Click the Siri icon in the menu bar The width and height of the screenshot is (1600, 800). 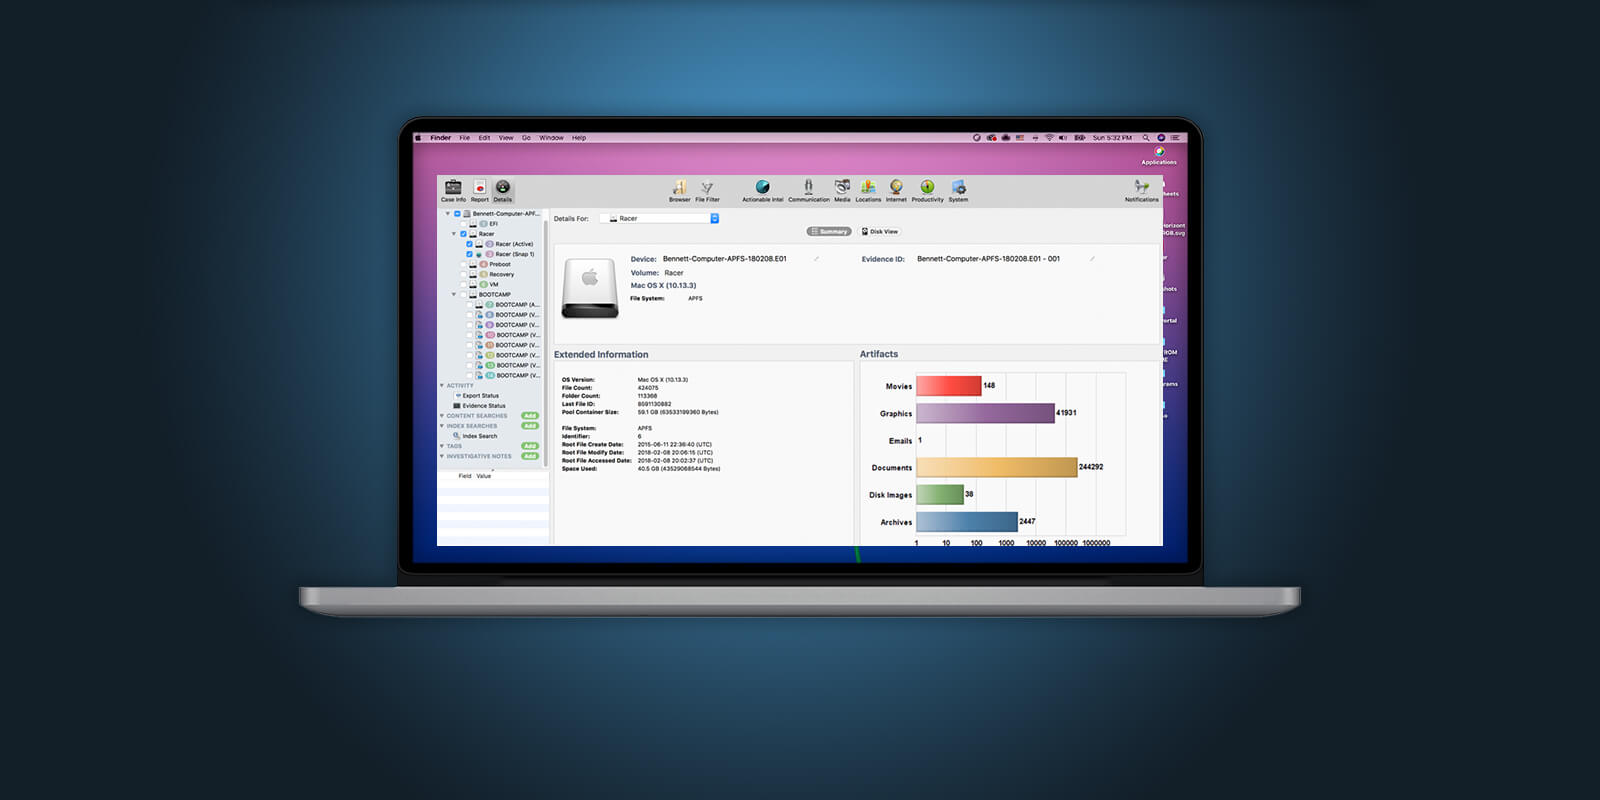(x=1161, y=138)
